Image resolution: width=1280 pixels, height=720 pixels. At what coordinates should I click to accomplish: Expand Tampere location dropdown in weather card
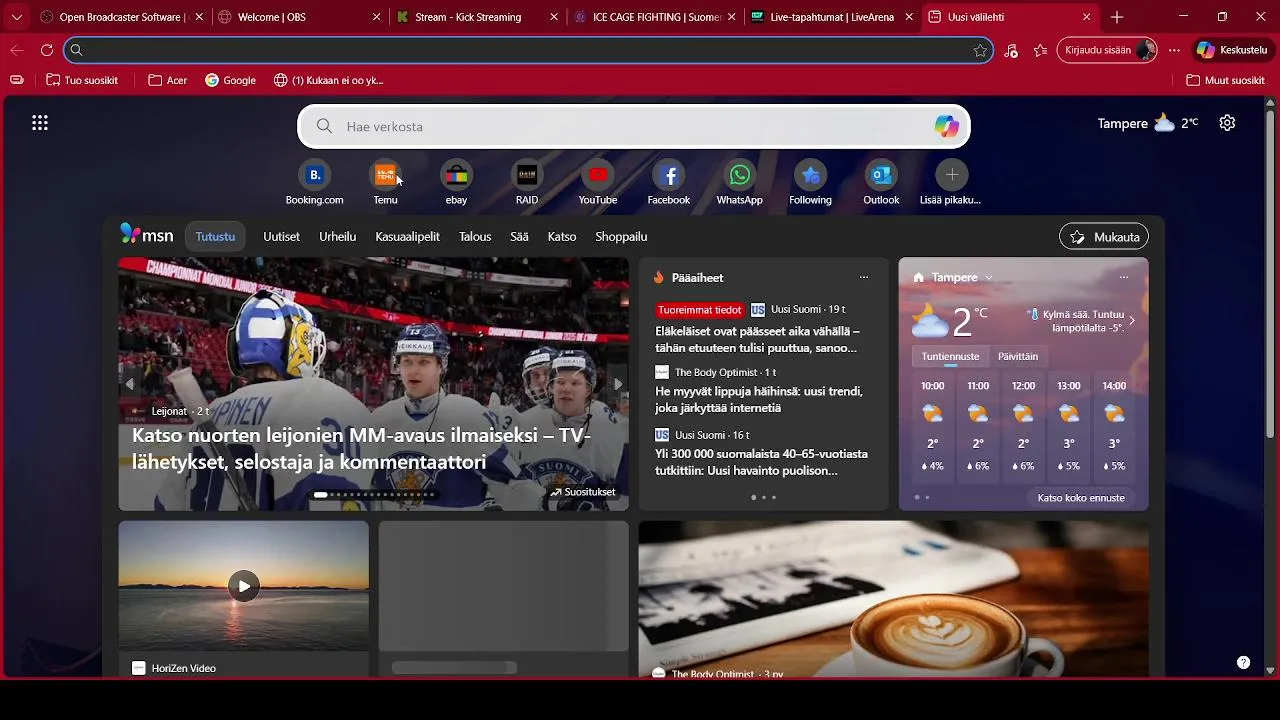[x=988, y=278]
